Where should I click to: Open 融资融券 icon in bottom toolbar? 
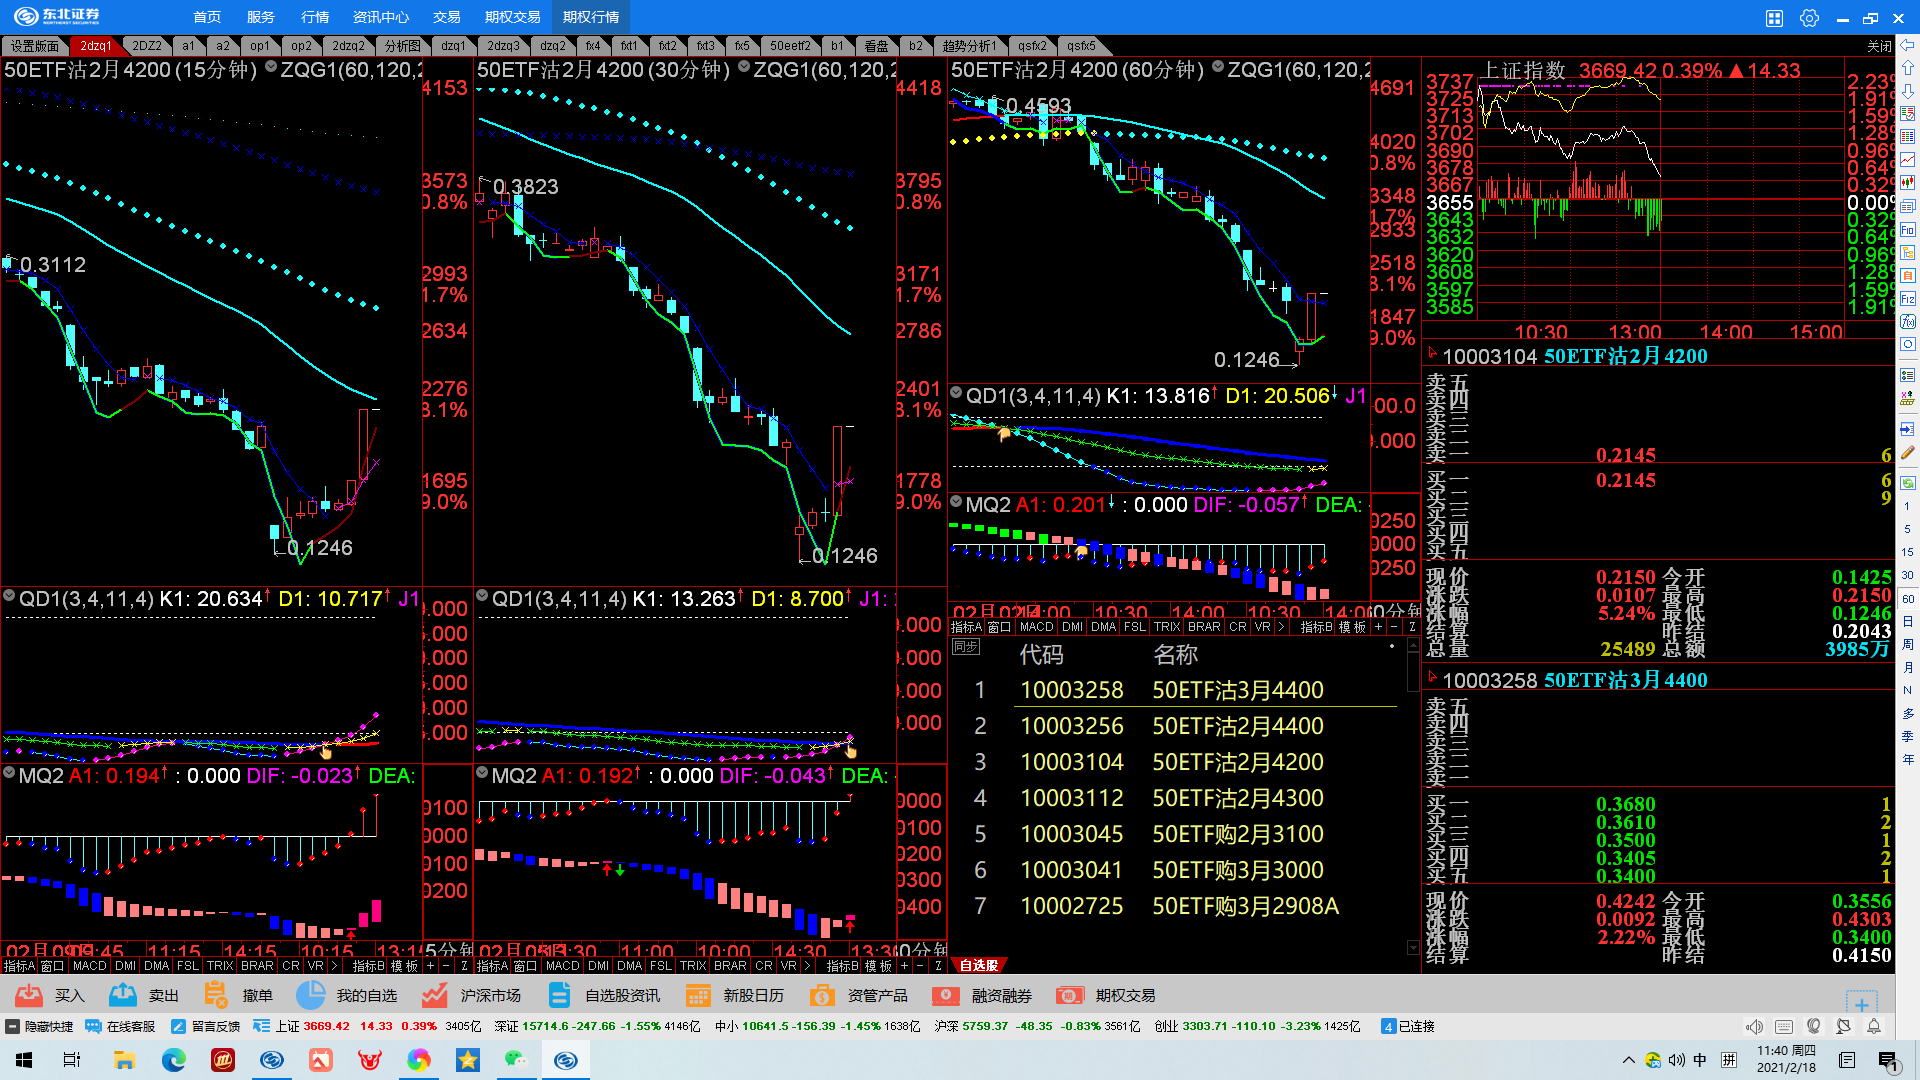click(946, 995)
